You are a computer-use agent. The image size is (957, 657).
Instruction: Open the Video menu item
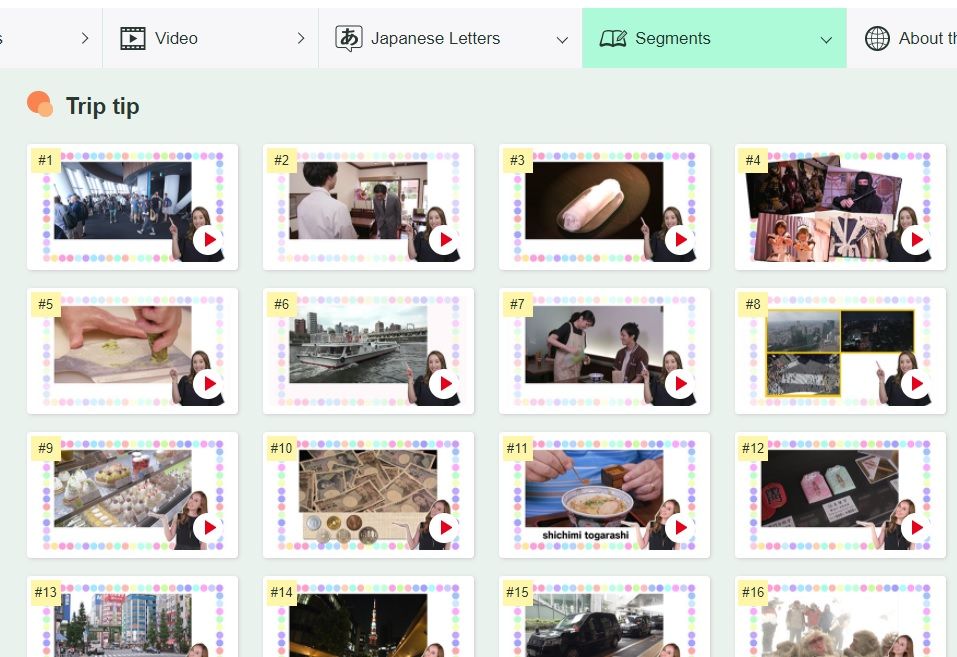[x=211, y=38]
